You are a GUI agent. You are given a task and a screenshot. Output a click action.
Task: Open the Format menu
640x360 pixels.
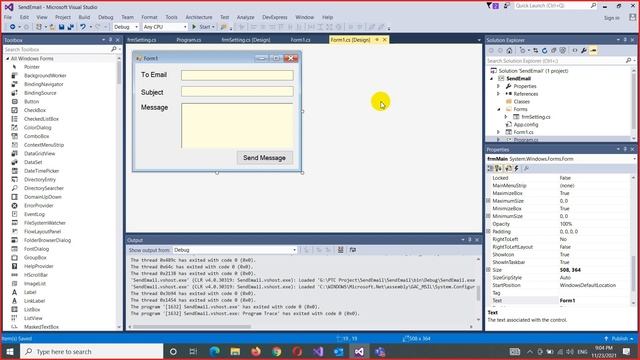[149, 17]
